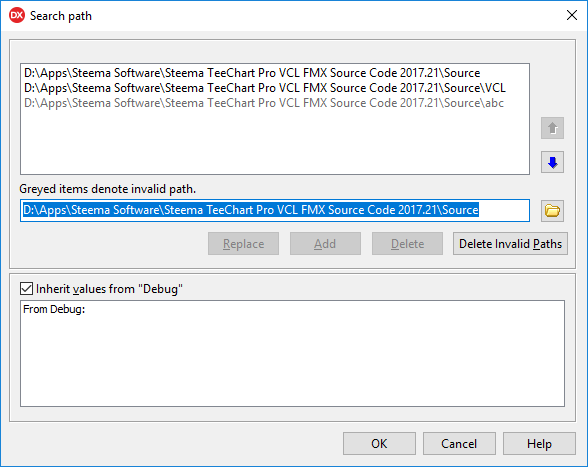Close the Search path dialog
The height and width of the screenshot is (467, 588).
[572, 15]
